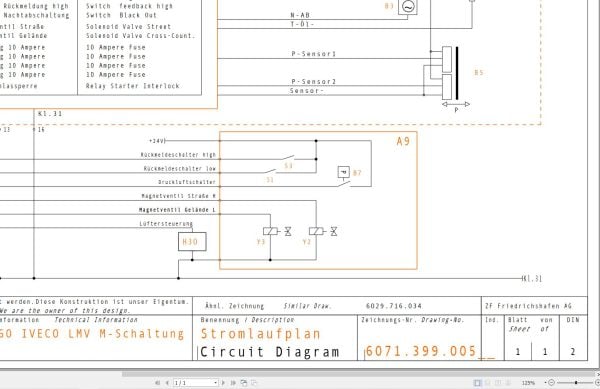This screenshot has width=600, height=389.
Task: Click the zoom out minus button
Action: 551,382
